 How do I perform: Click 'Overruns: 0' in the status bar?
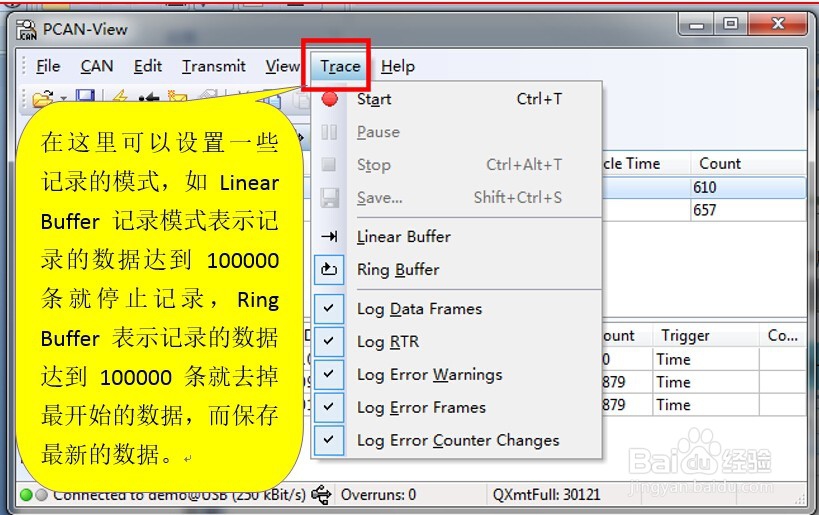click(x=378, y=494)
